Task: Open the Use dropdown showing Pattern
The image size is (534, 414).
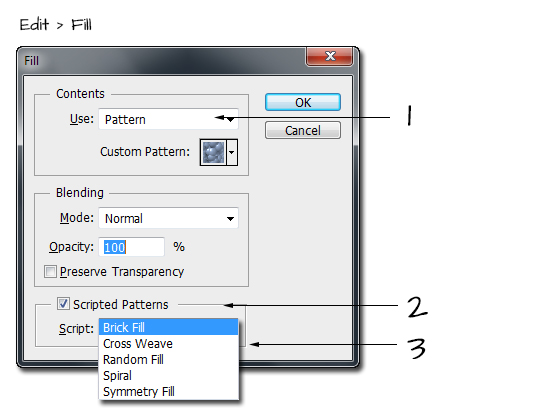Action: pos(168,119)
